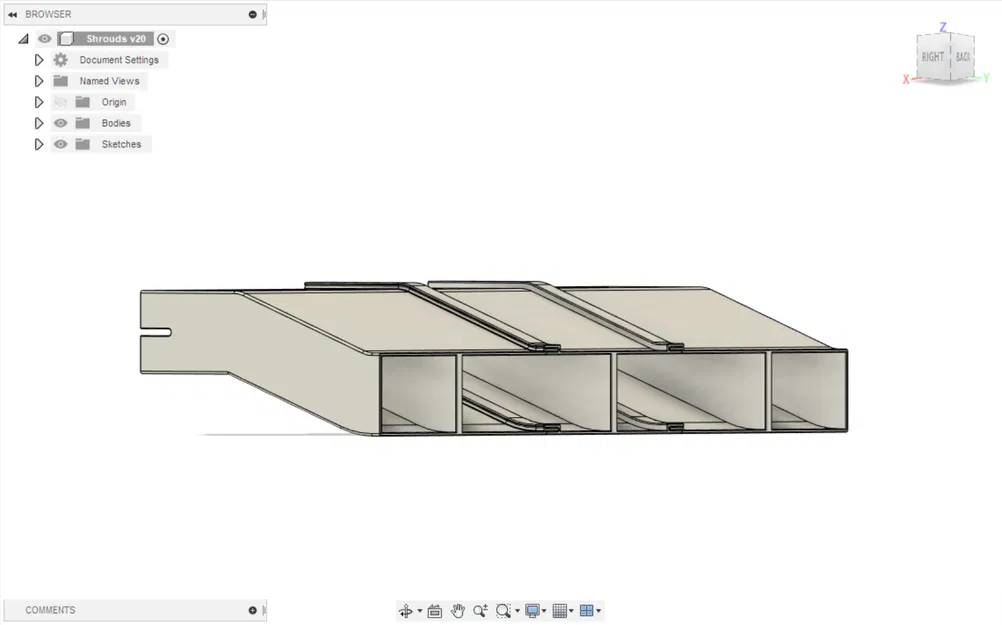The width and height of the screenshot is (1002, 625).
Task: Collapse the BROWSER panel header
Action: coord(12,14)
